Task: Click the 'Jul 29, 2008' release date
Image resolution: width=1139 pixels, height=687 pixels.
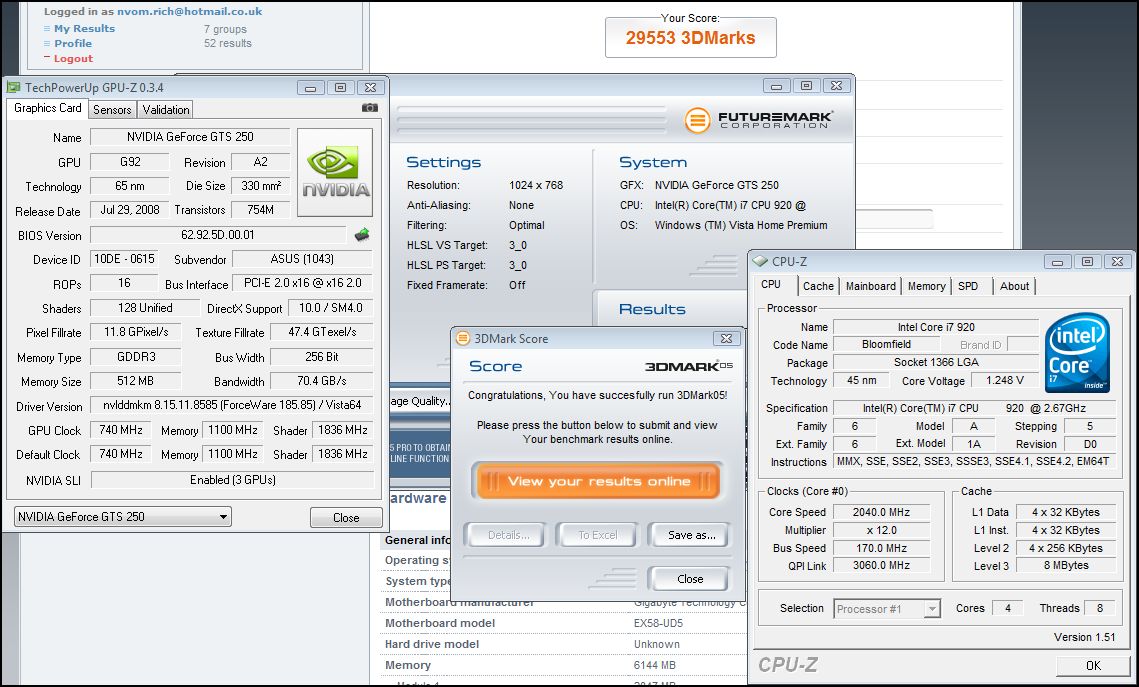Action: (x=130, y=210)
